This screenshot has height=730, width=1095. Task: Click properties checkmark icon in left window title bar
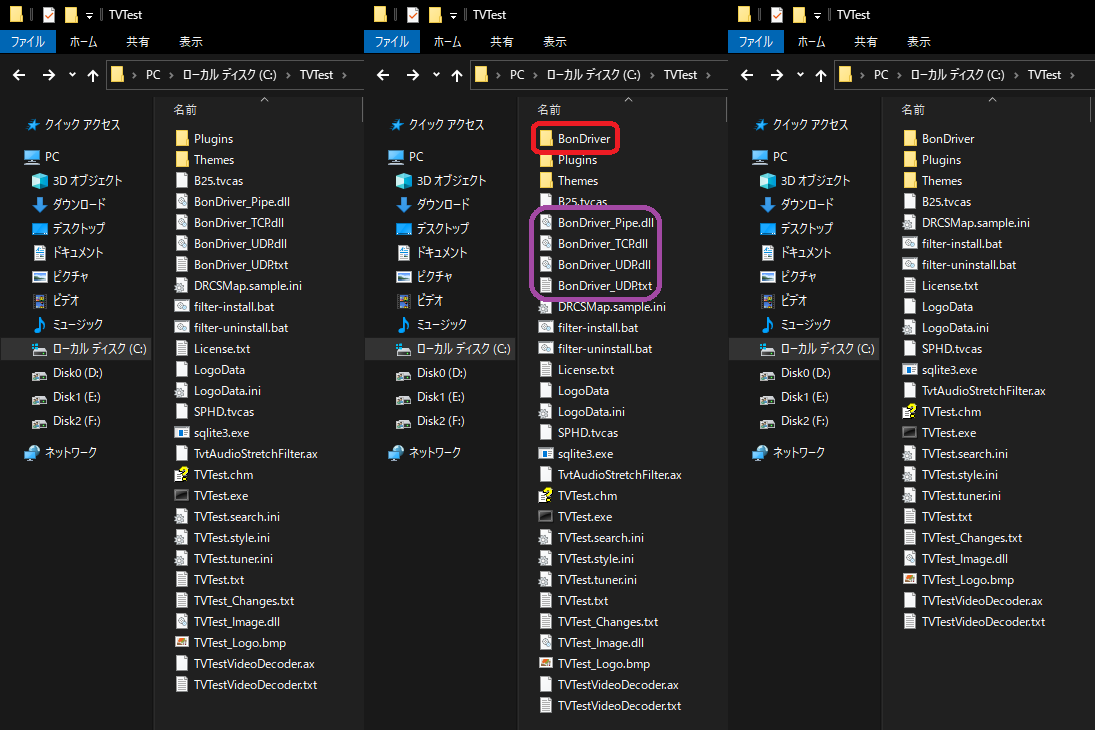click(49, 15)
